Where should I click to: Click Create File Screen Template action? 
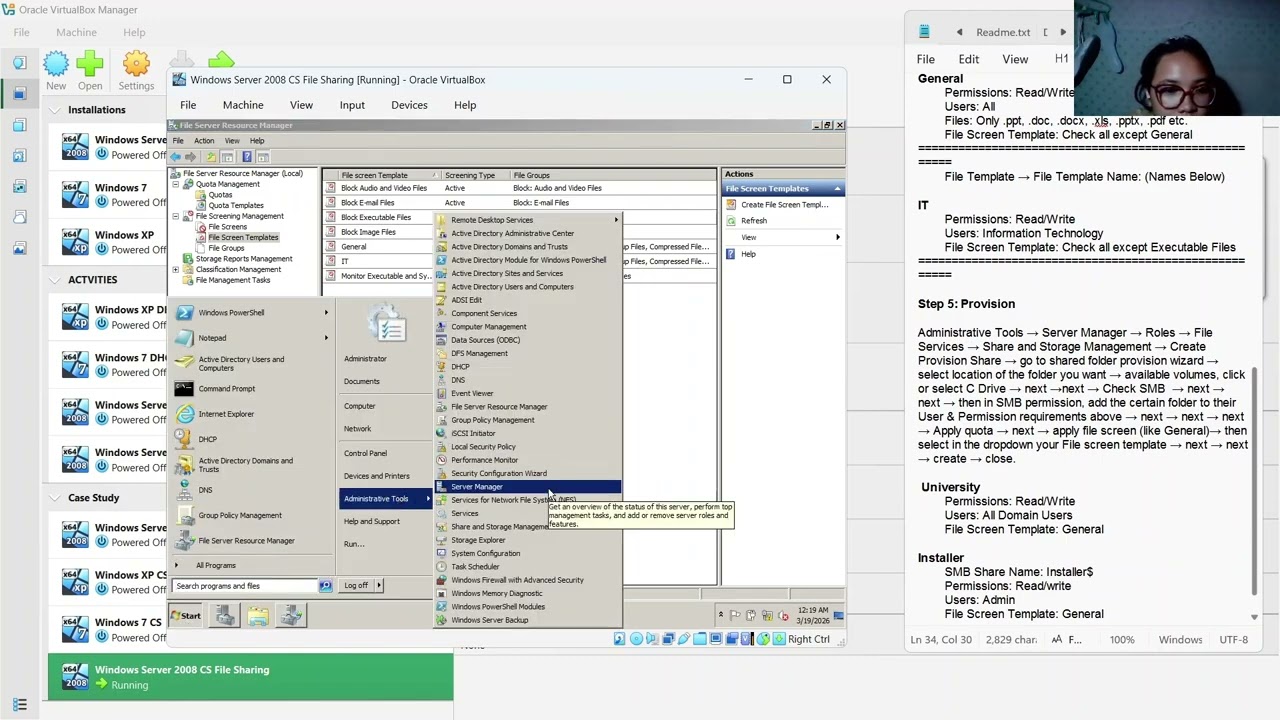click(784, 205)
